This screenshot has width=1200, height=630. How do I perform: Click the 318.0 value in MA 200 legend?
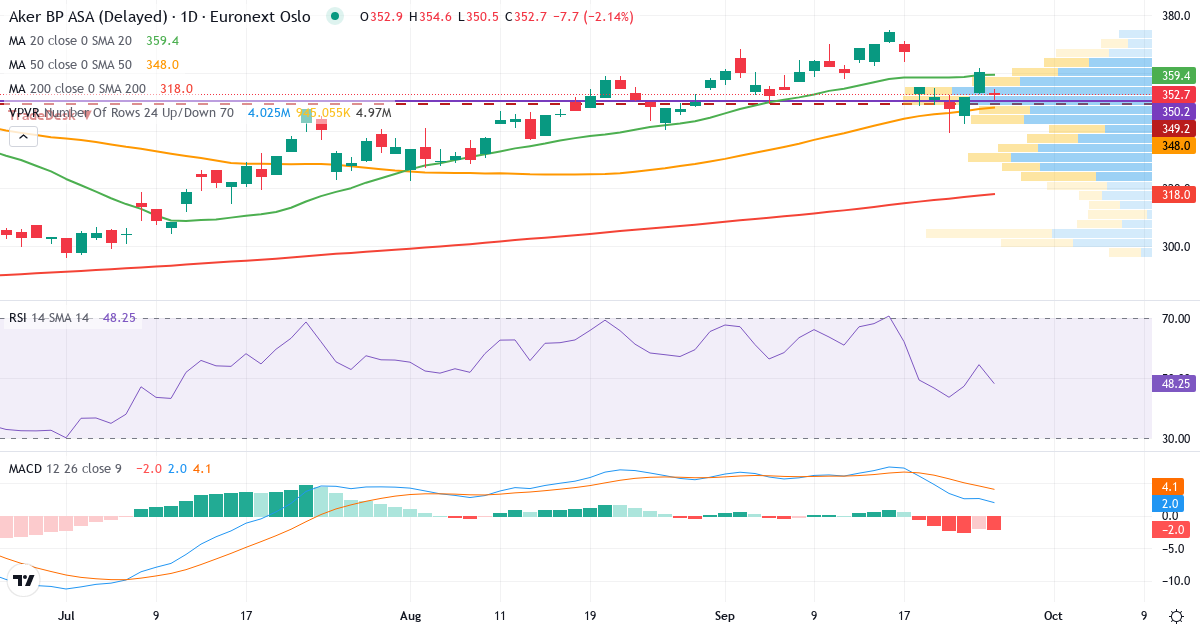tap(176, 89)
